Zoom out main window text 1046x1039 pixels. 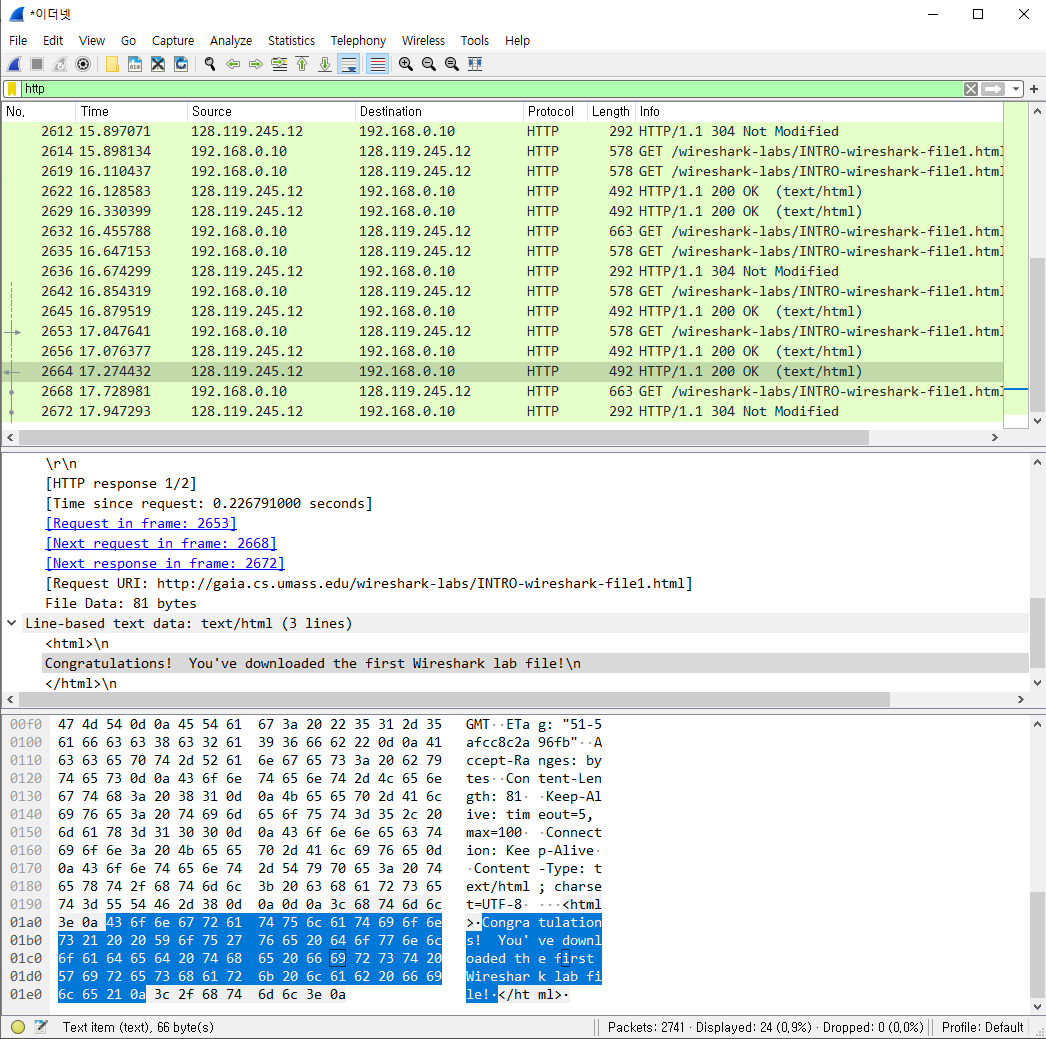429,64
